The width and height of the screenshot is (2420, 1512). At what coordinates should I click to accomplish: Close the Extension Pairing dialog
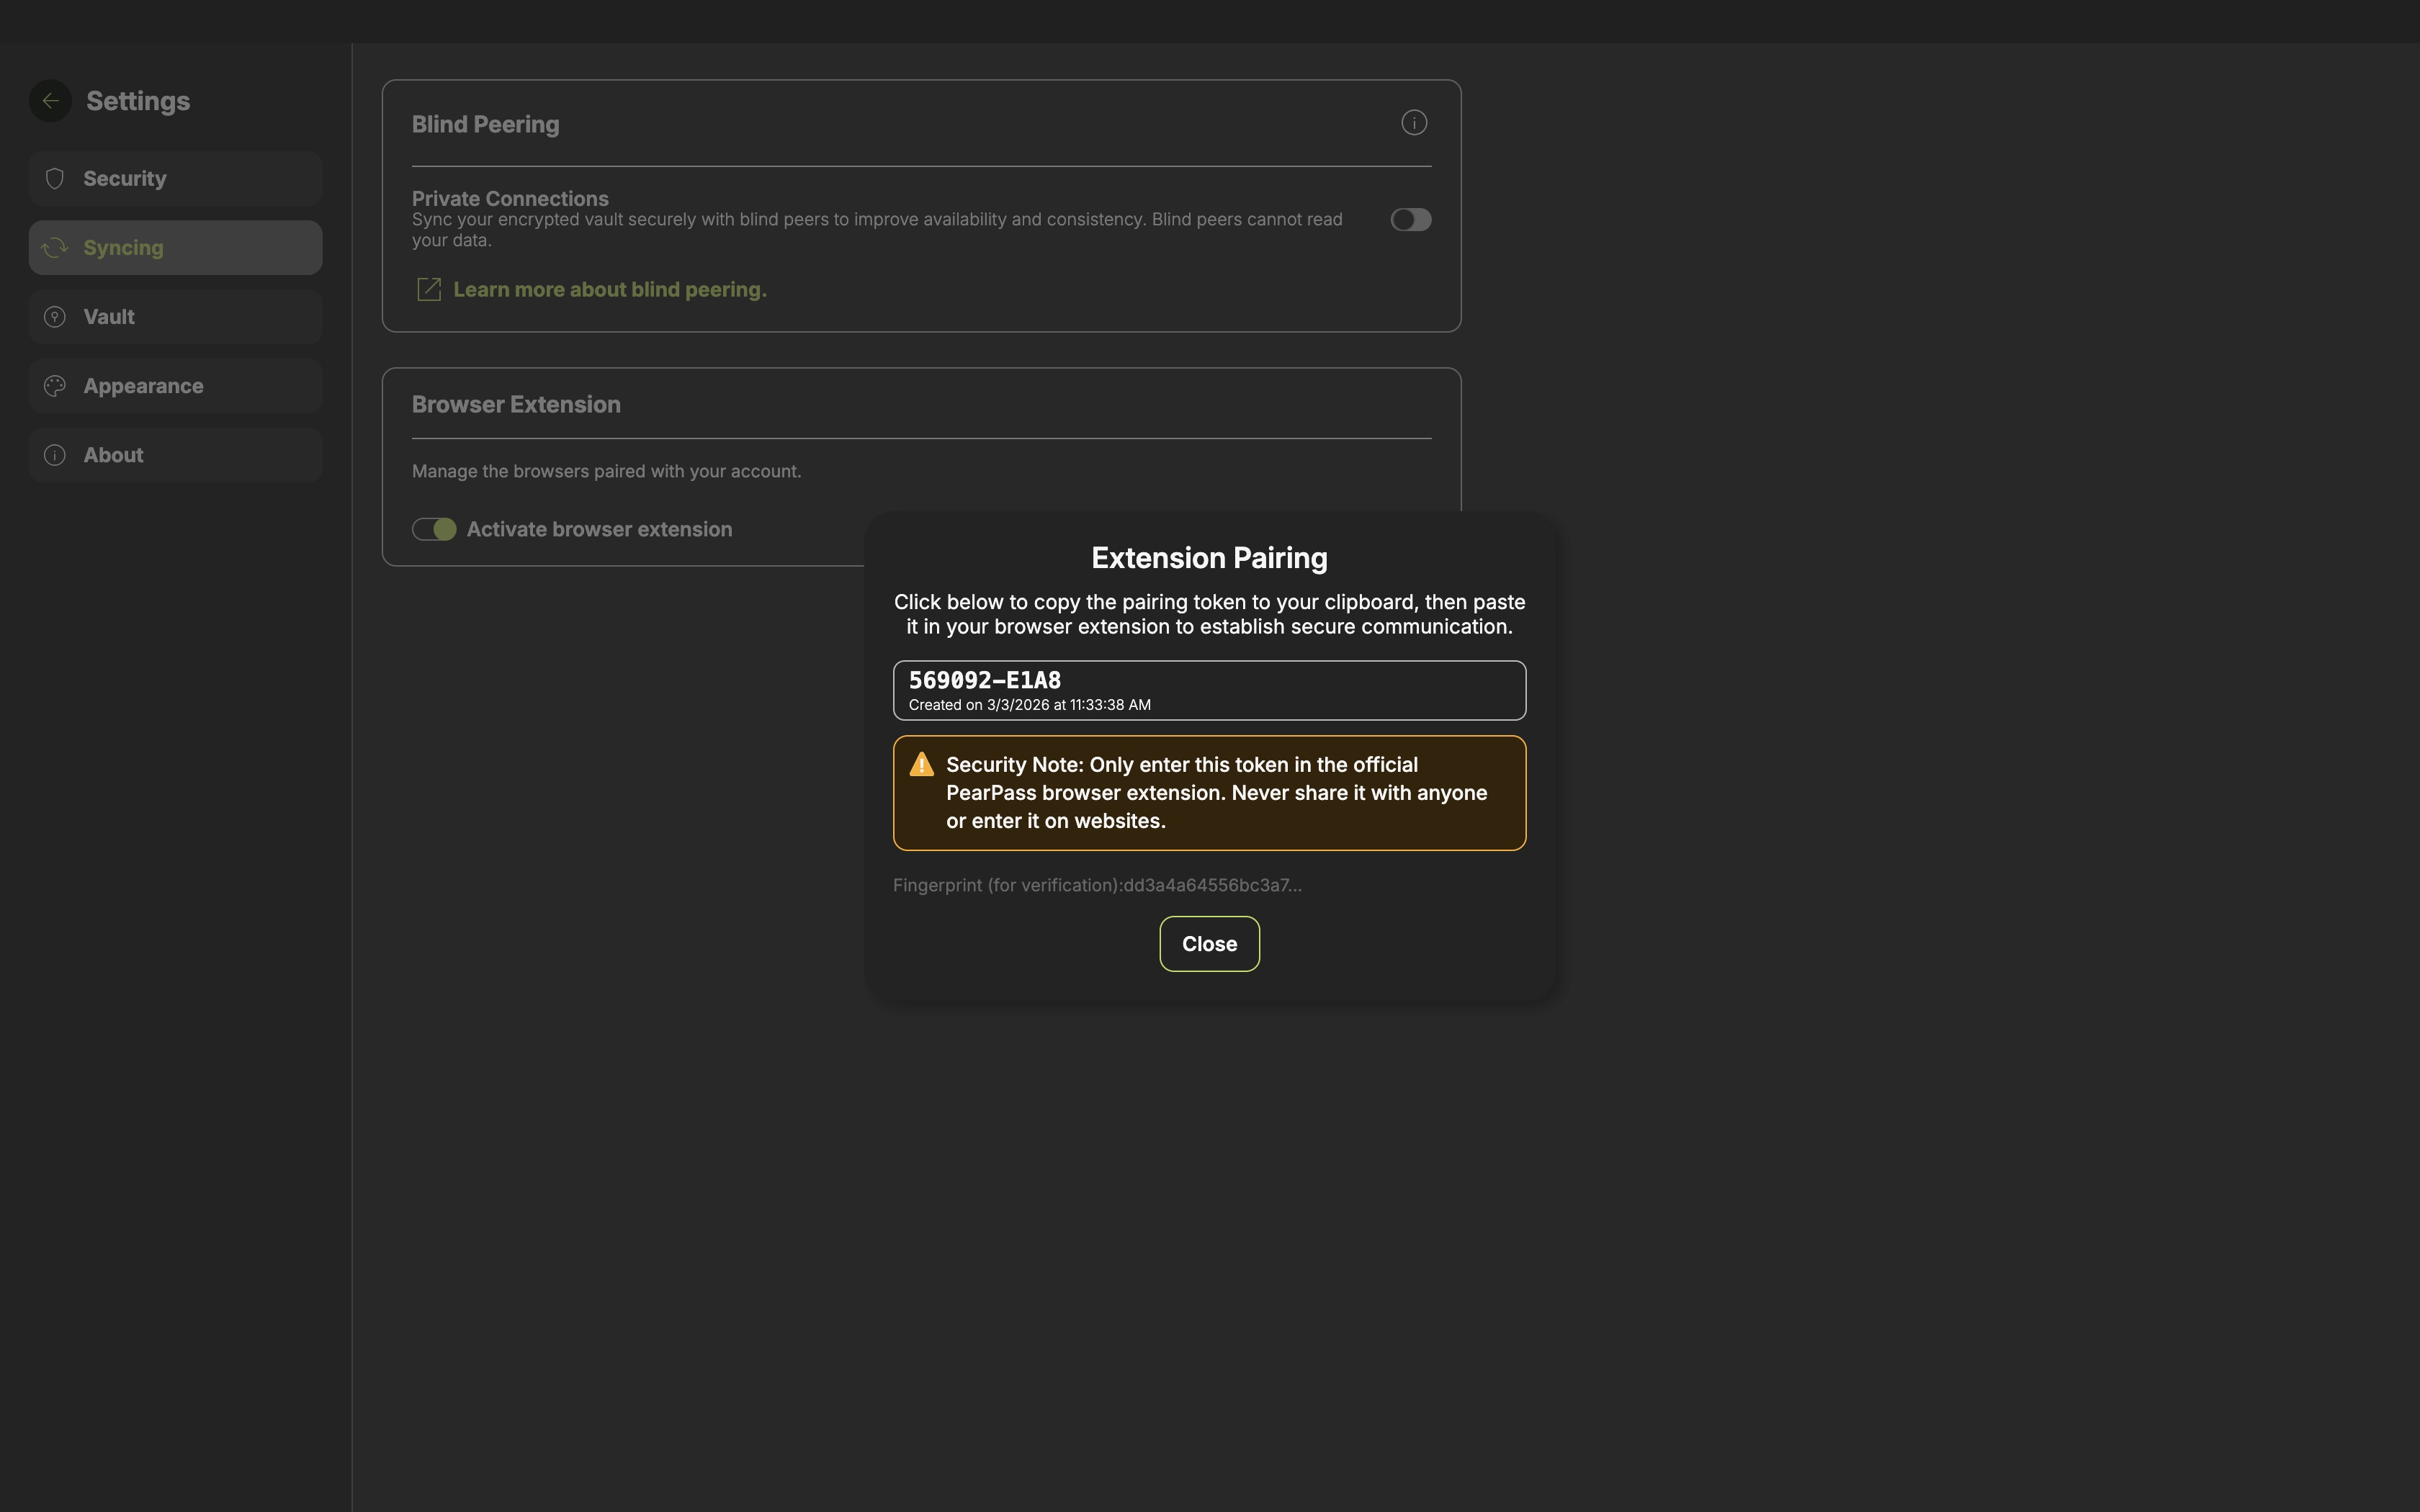[1209, 944]
